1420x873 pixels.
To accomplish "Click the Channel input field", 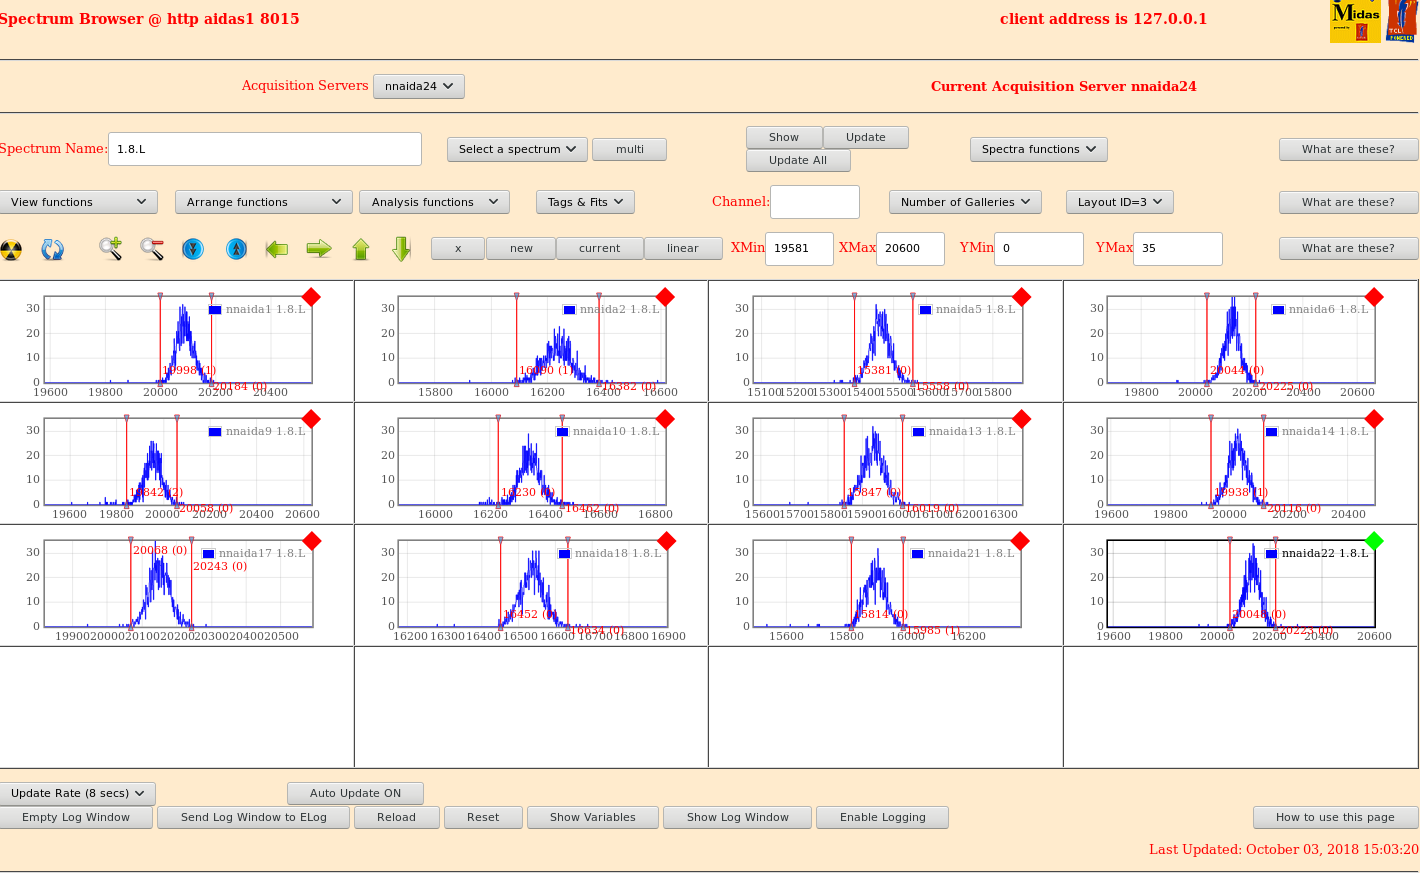I will tap(815, 202).
